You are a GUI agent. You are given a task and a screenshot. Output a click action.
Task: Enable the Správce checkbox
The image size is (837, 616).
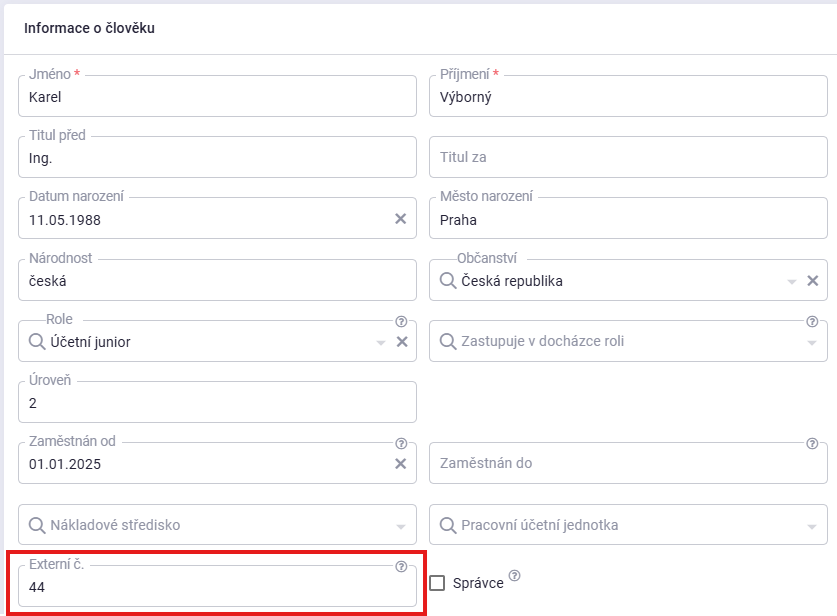pos(437,583)
